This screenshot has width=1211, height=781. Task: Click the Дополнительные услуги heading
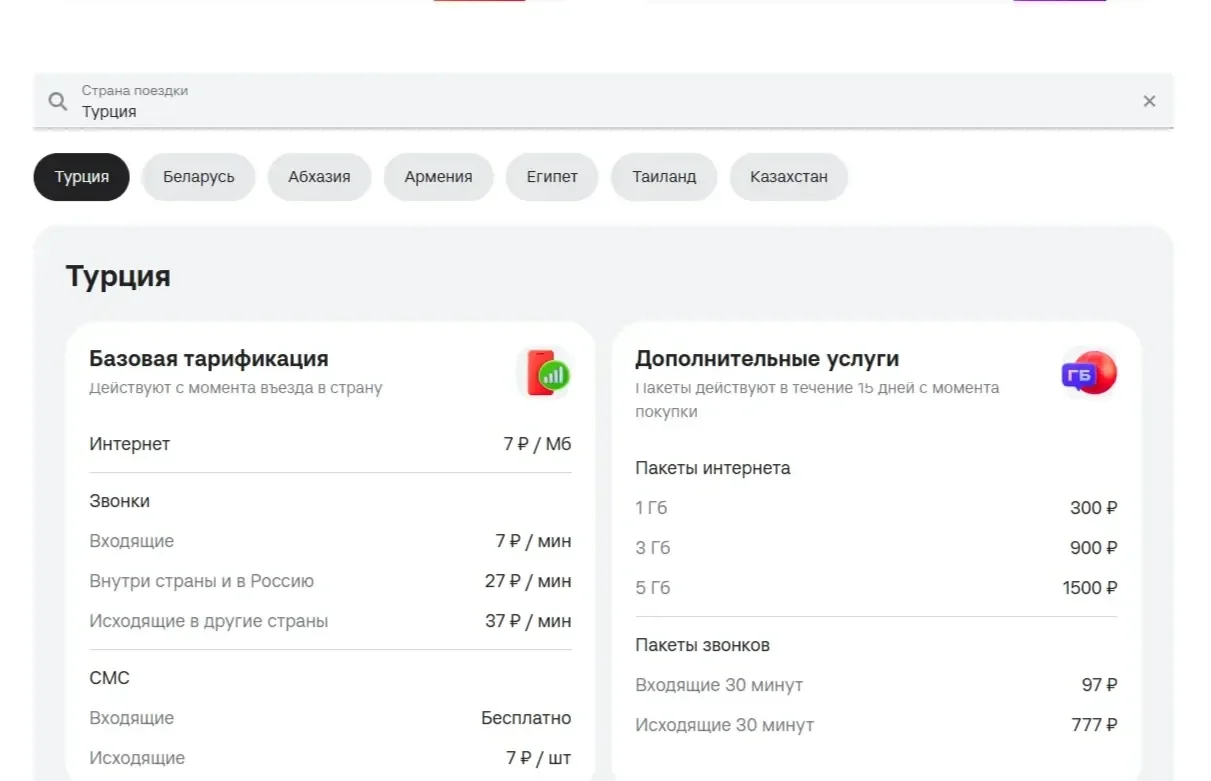pyautogui.click(x=767, y=358)
